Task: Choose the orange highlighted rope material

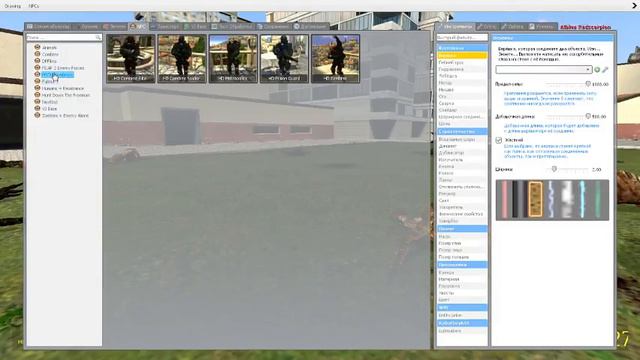Action: pyautogui.click(x=535, y=200)
